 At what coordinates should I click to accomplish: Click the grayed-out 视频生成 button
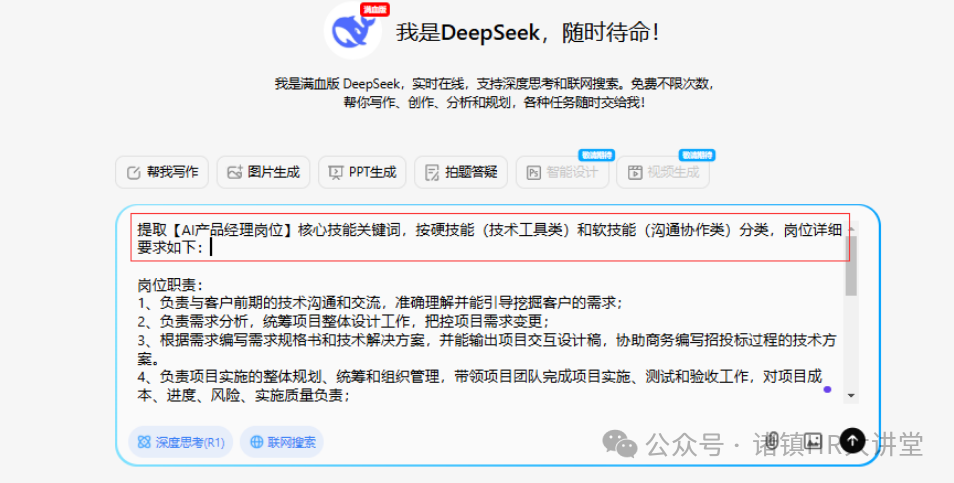coord(663,172)
